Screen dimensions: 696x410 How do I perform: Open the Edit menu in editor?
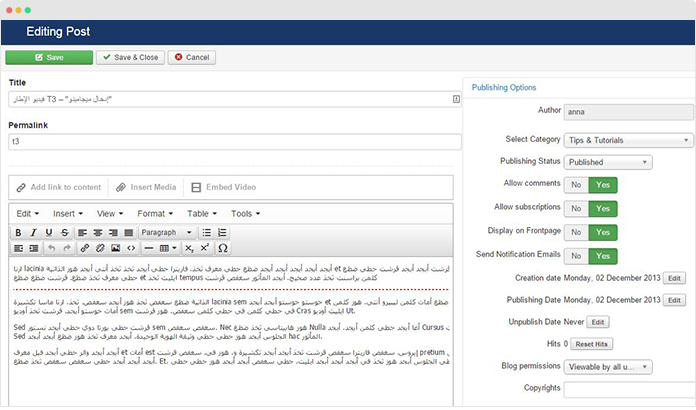28,214
